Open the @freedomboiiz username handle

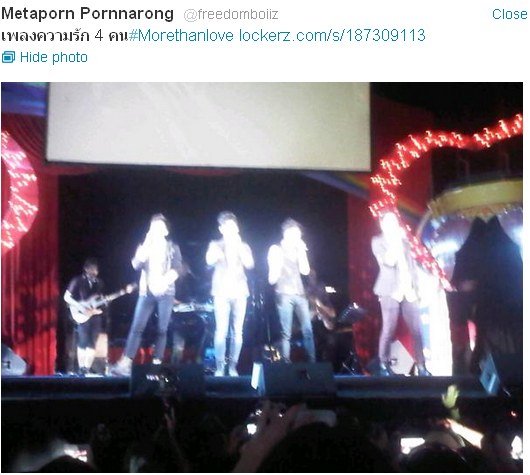click(231, 15)
